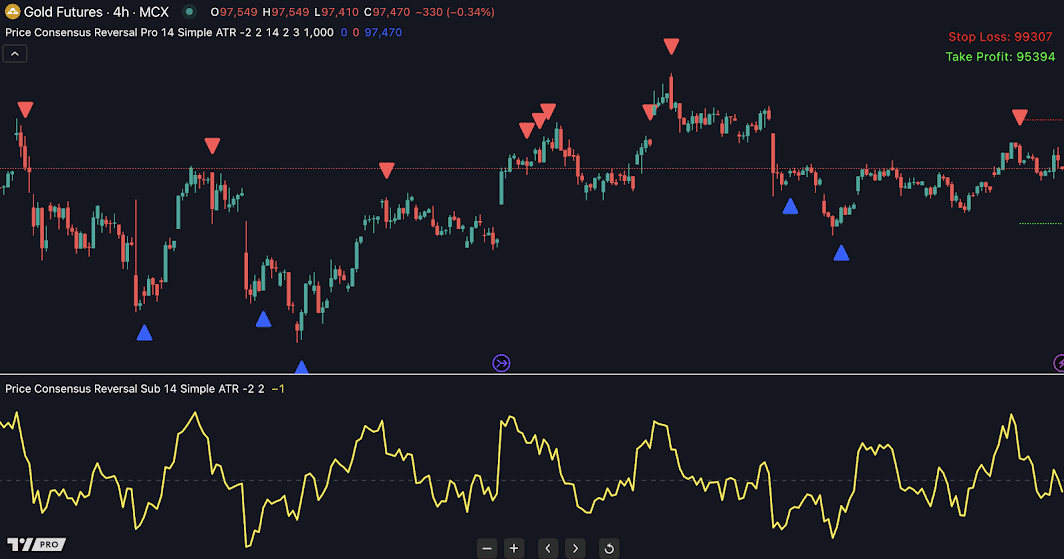Viewport: 1064px width, 559px height.
Task: Click the Stop Loss 99307 label
Action: (1000, 37)
